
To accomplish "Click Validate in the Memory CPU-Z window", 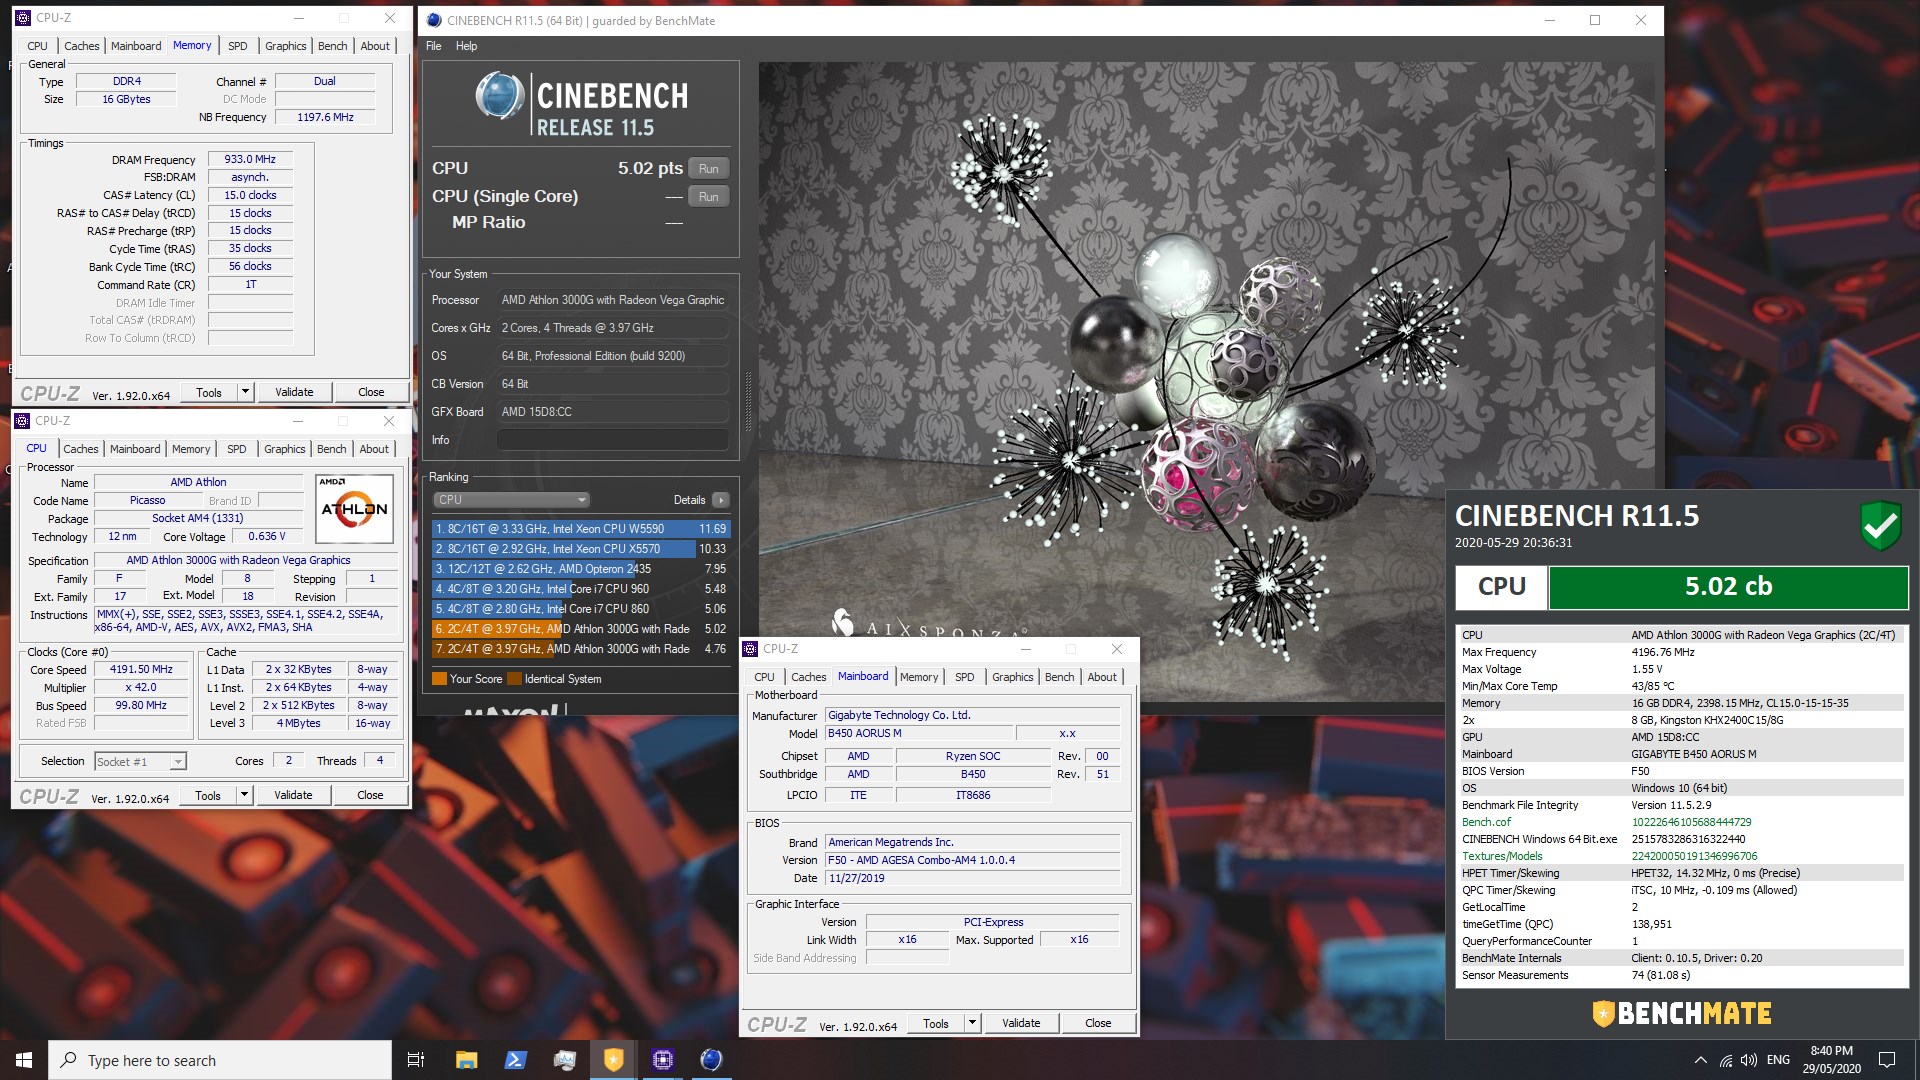I will point(294,392).
